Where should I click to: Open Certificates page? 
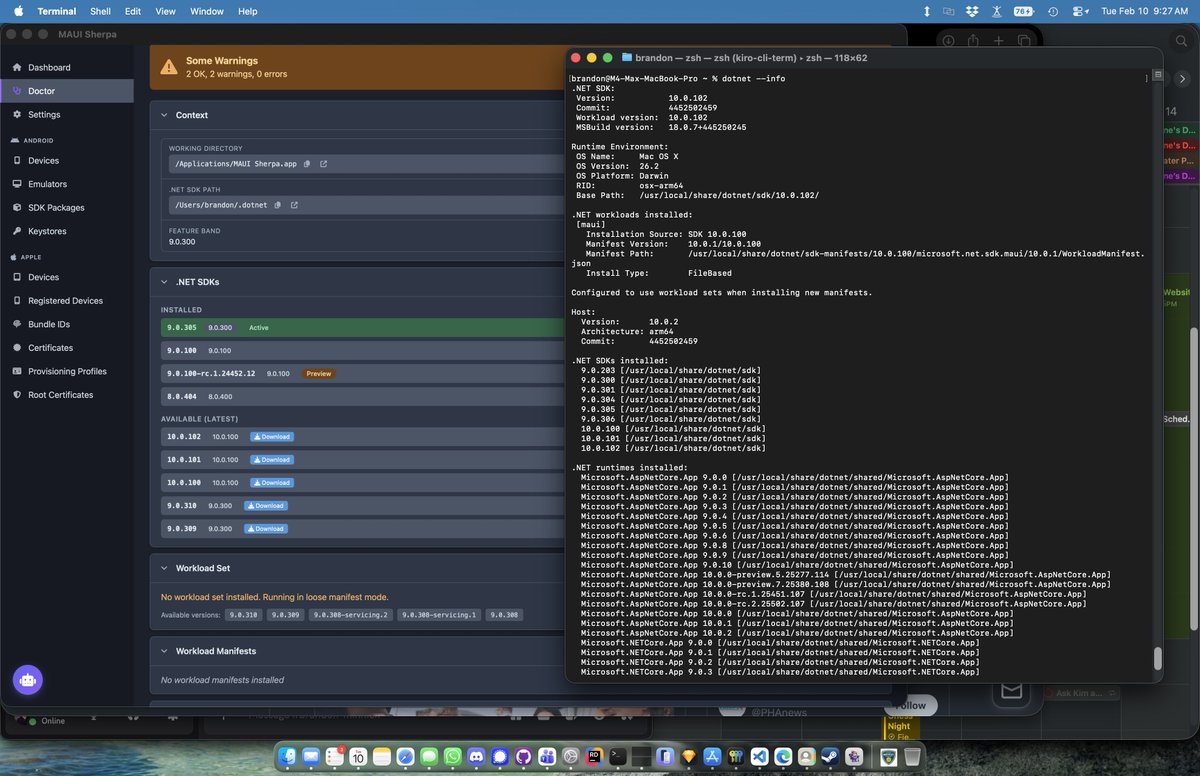[66, 347]
